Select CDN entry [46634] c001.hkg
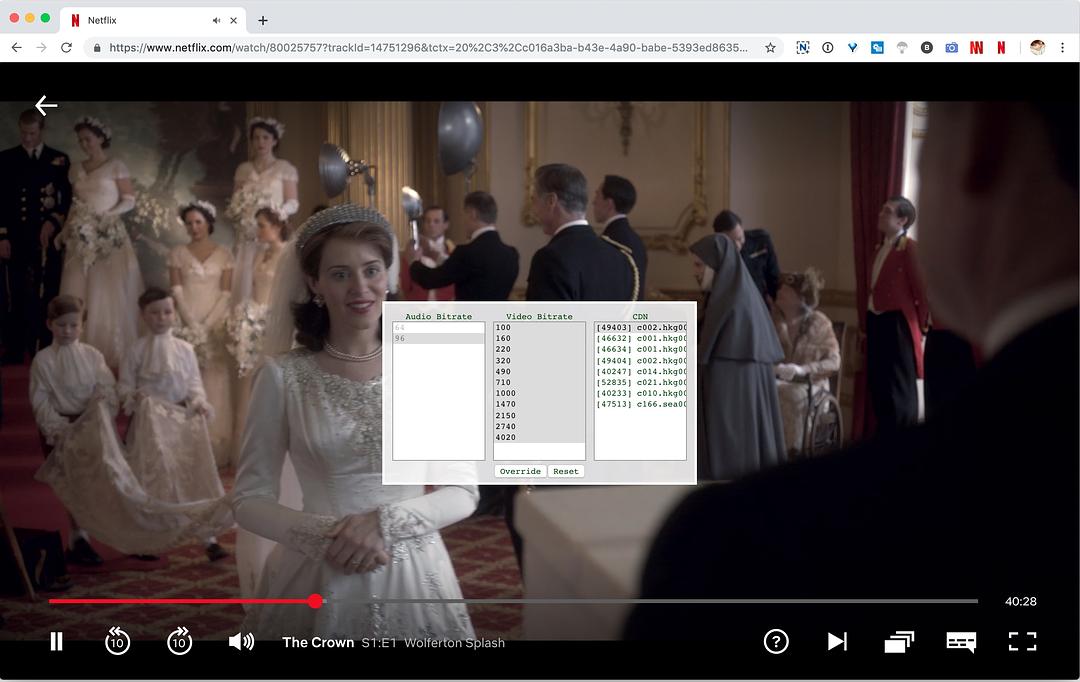 (x=641, y=349)
